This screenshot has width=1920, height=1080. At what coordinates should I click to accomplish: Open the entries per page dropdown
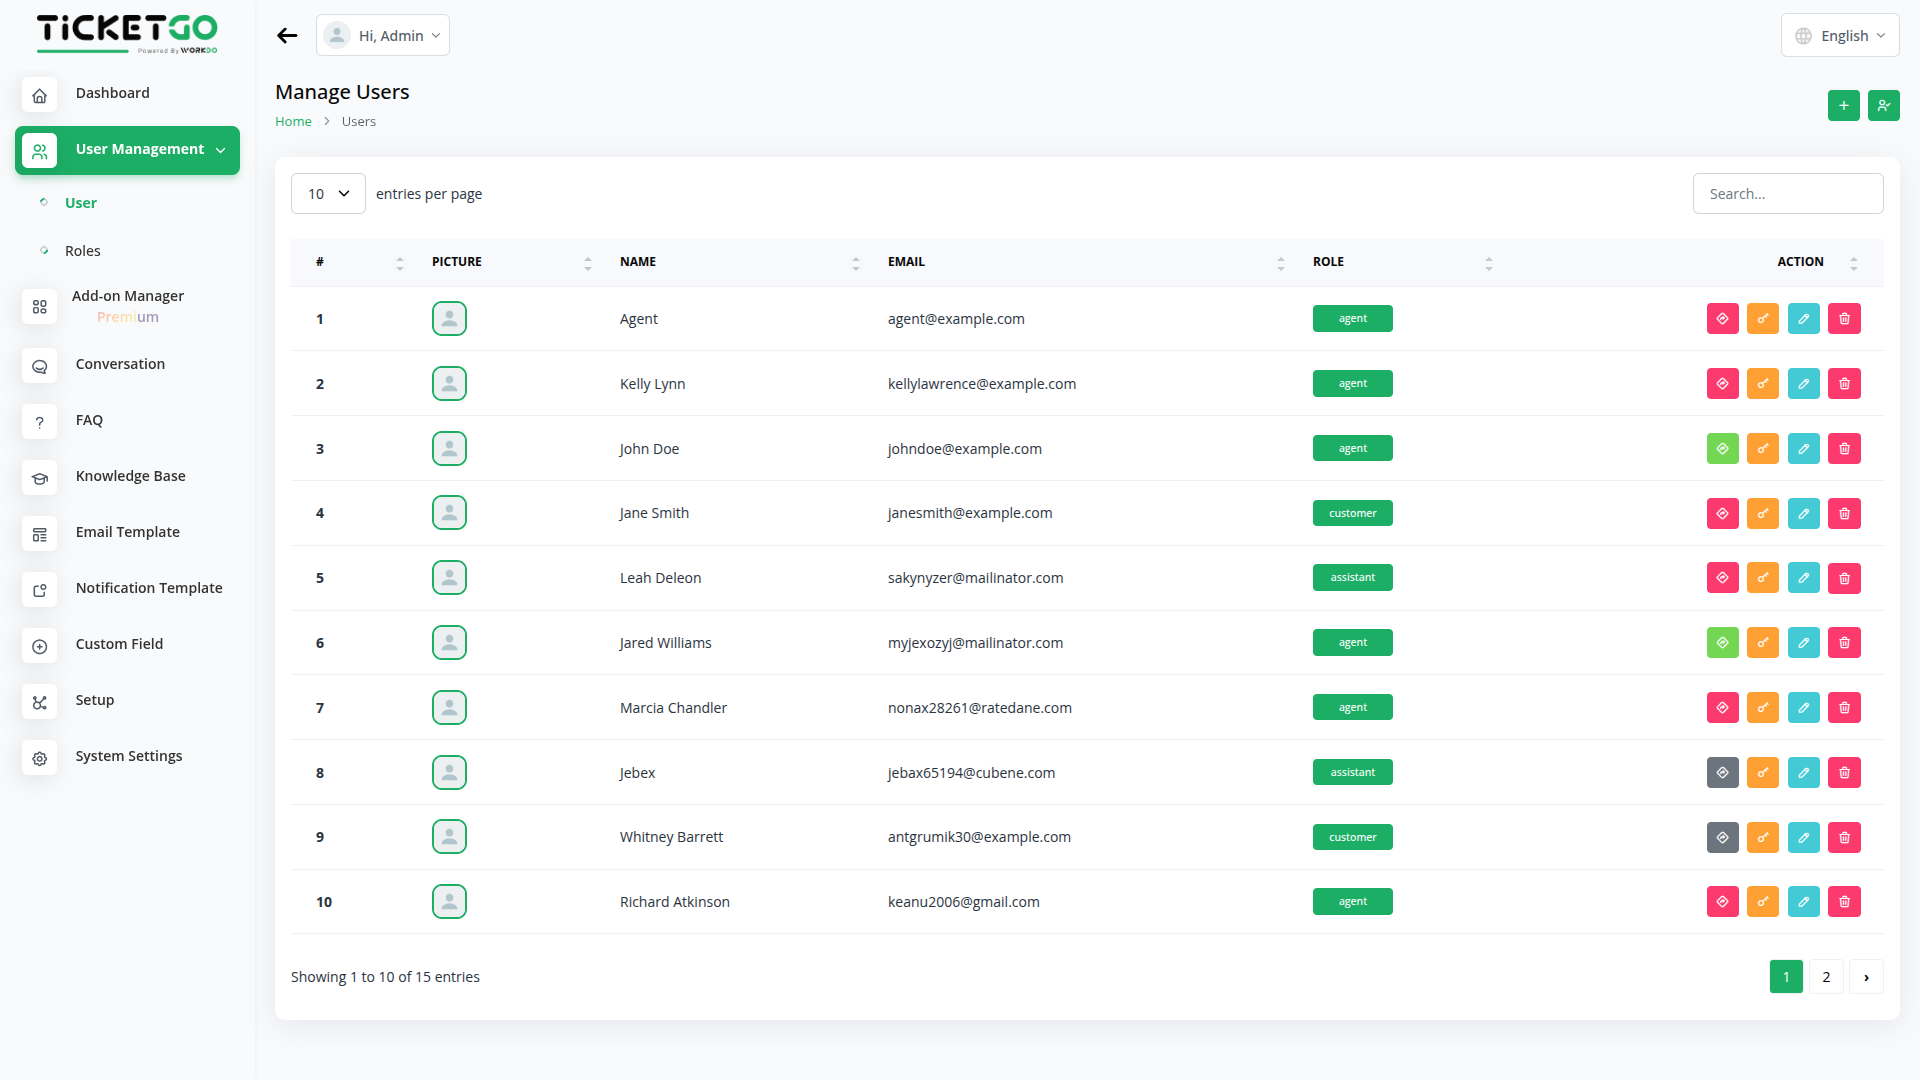(x=328, y=194)
